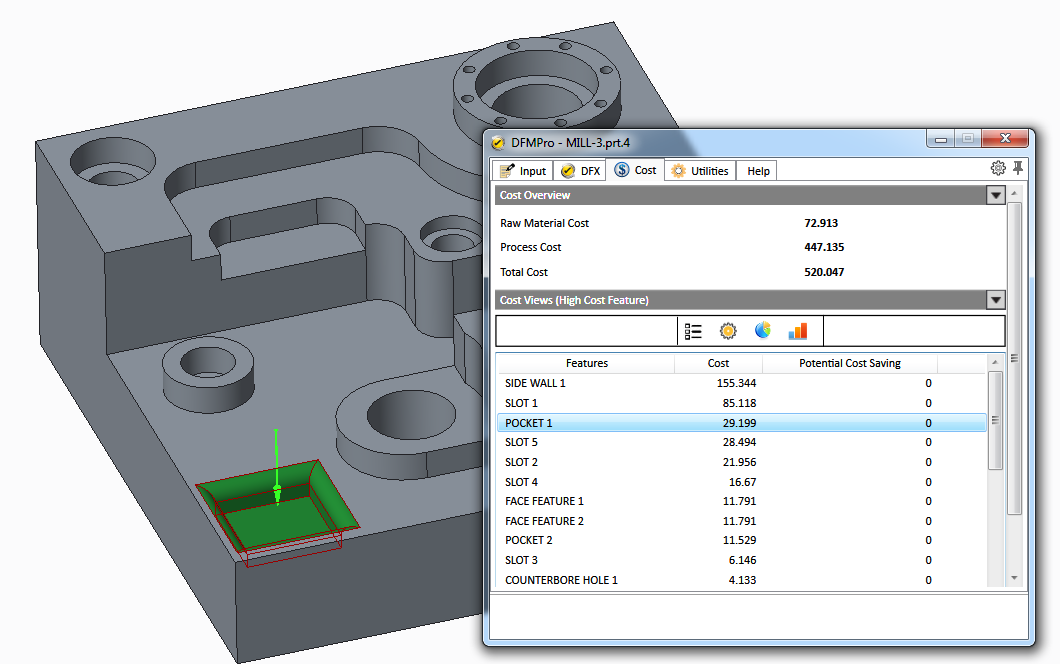Open the Utilities tab
This screenshot has width=1060, height=664.
click(700, 171)
